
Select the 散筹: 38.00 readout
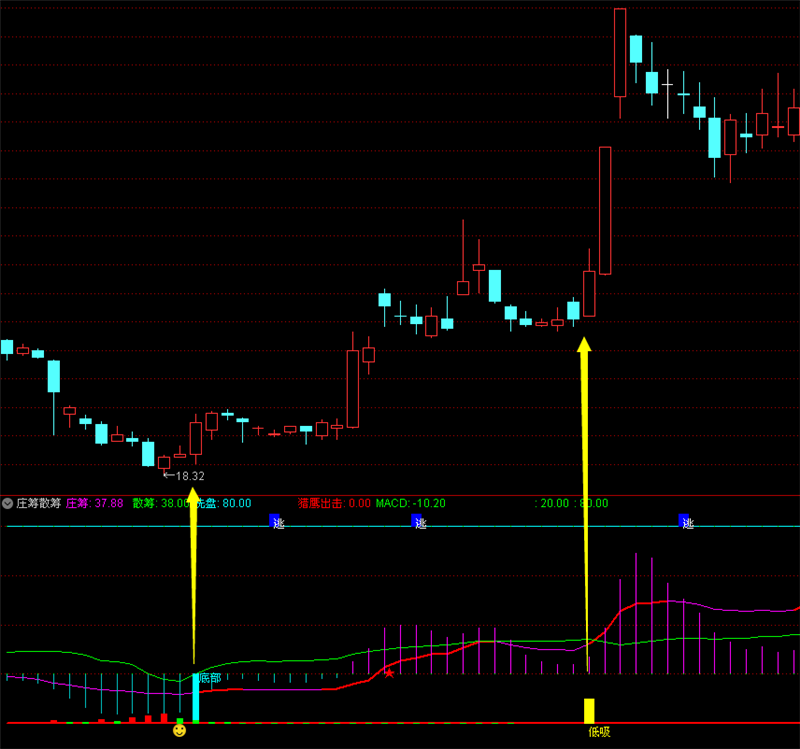pyautogui.click(x=161, y=504)
